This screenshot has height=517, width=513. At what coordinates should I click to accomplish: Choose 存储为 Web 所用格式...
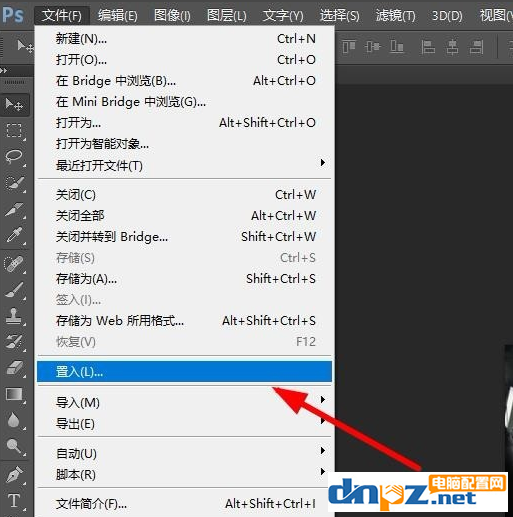click(x=184, y=321)
